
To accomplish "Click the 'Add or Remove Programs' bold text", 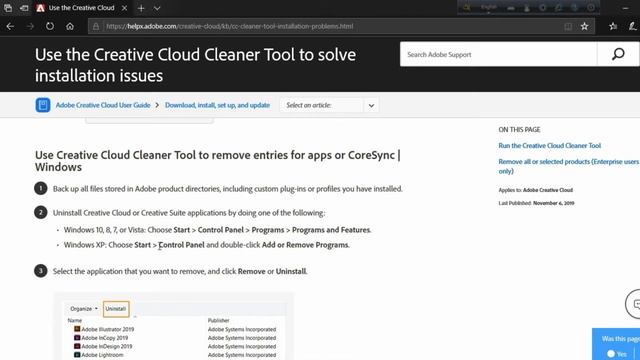I will [x=305, y=245].
